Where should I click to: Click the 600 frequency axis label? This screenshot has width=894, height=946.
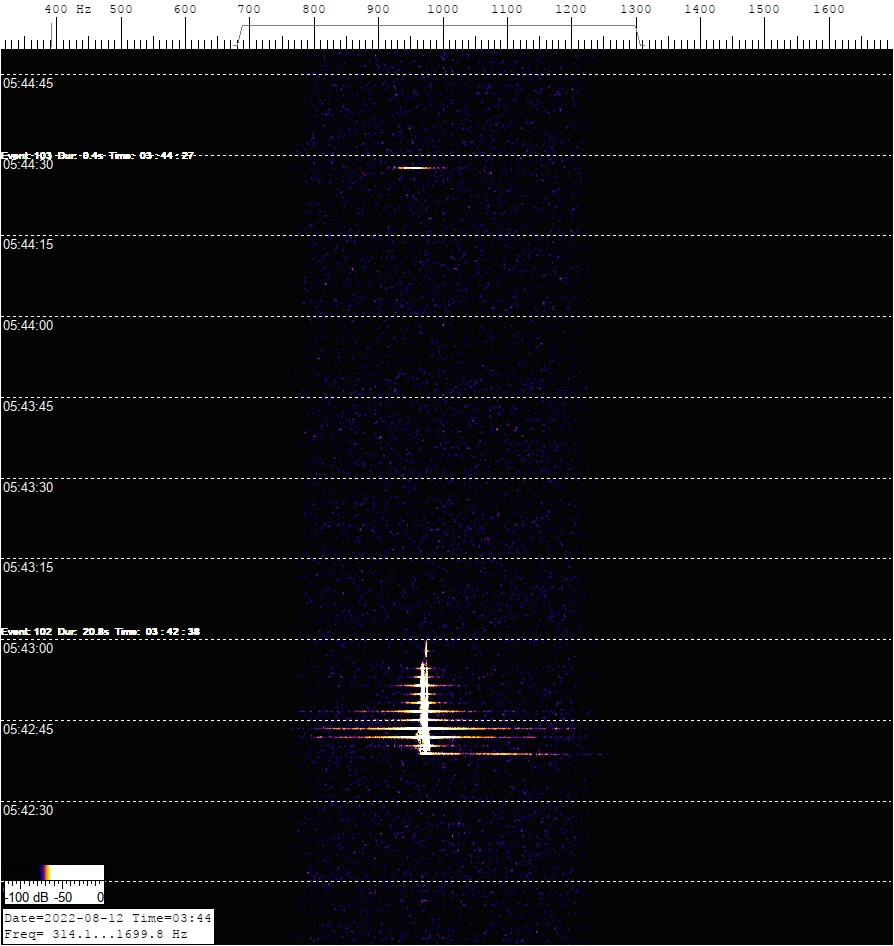coord(185,9)
